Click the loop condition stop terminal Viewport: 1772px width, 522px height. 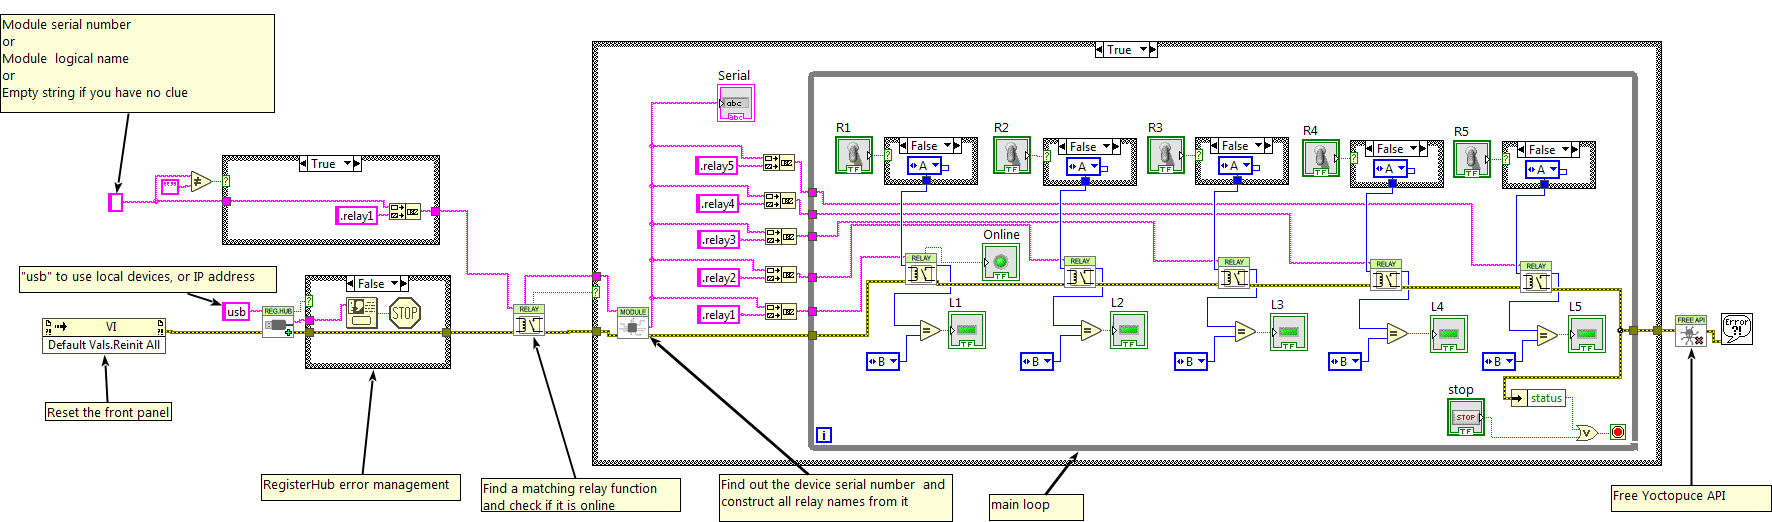[1617, 432]
